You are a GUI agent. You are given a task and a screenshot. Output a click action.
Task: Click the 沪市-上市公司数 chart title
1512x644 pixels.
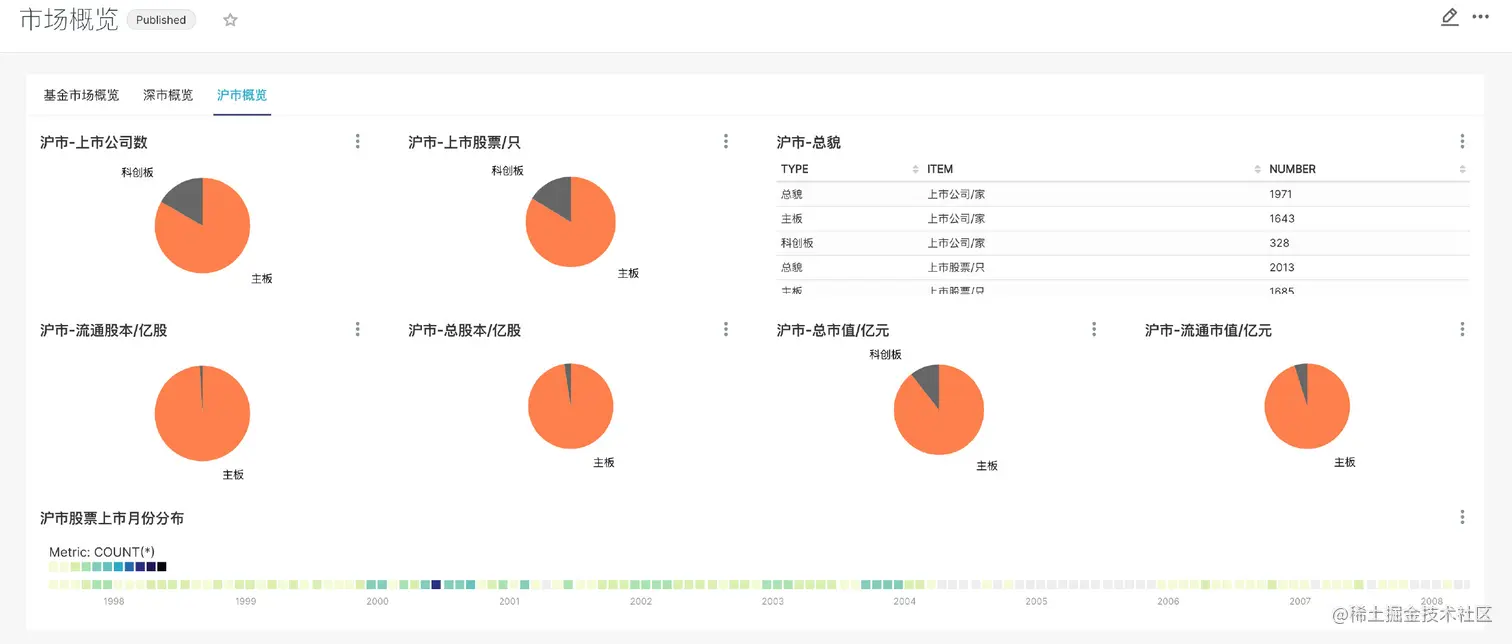(94, 142)
